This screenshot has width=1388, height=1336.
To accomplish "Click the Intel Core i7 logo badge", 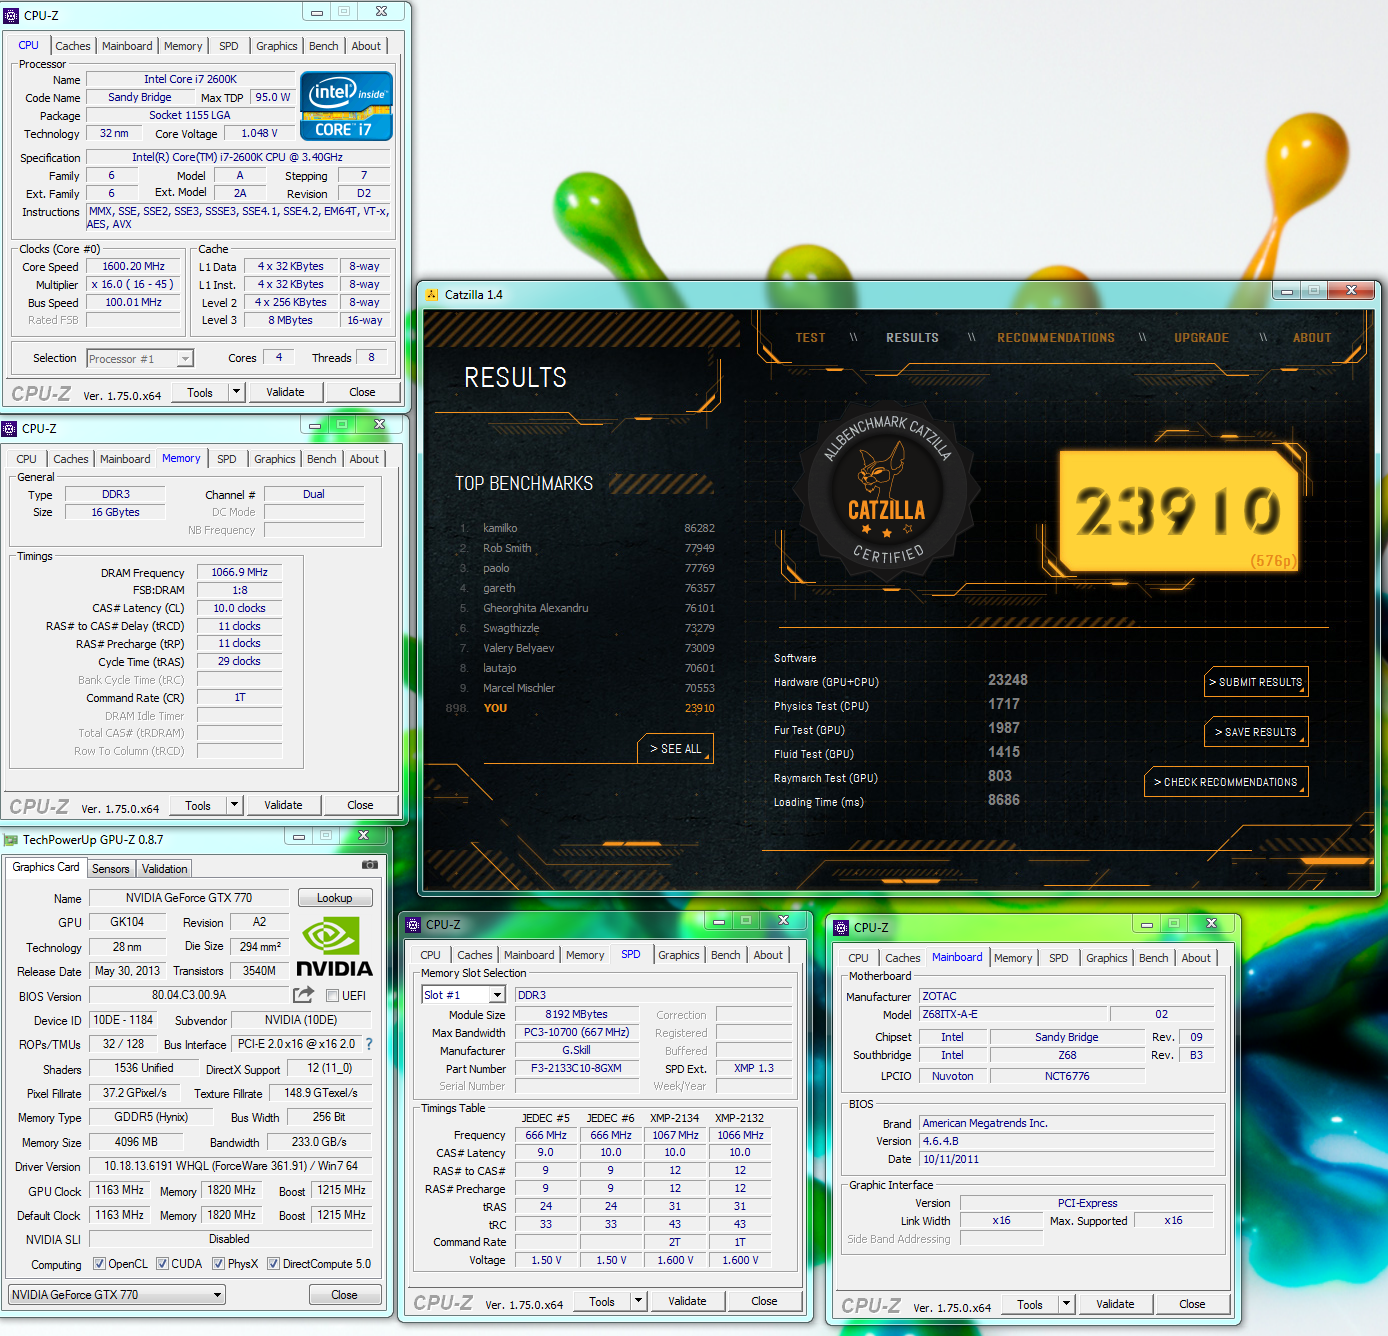I will point(346,106).
